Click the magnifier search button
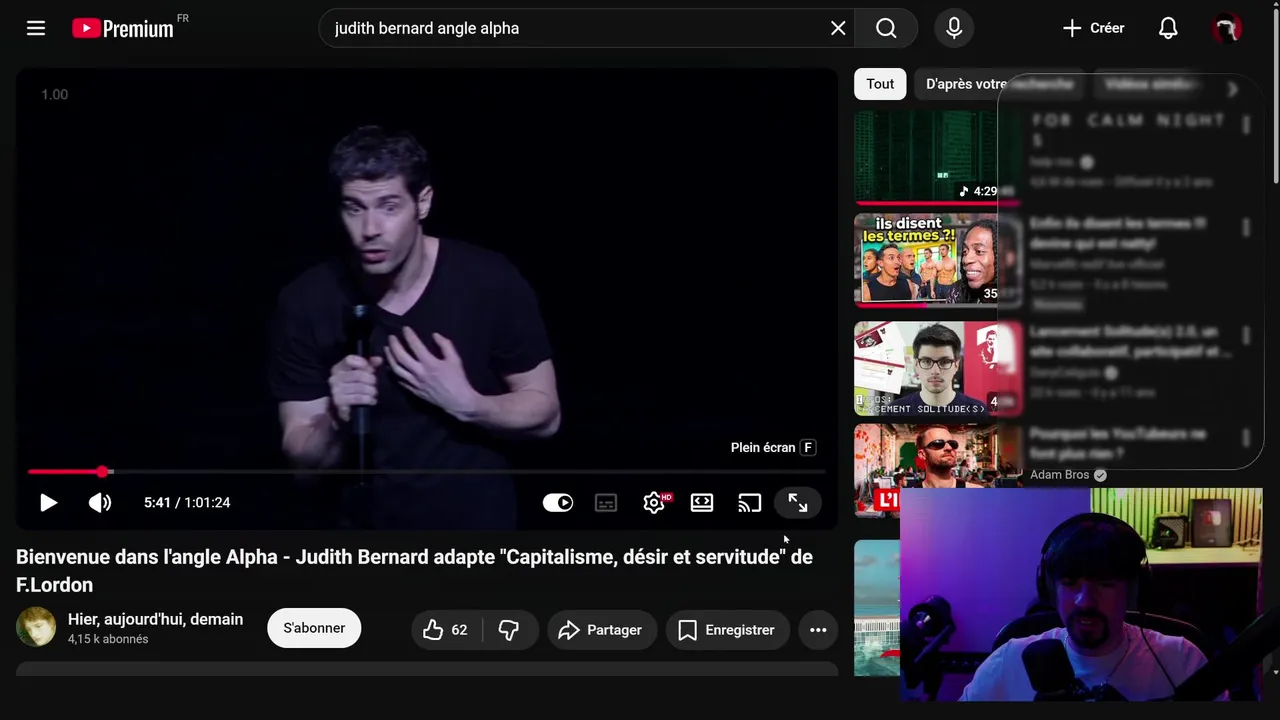1280x720 pixels. (x=886, y=28)
